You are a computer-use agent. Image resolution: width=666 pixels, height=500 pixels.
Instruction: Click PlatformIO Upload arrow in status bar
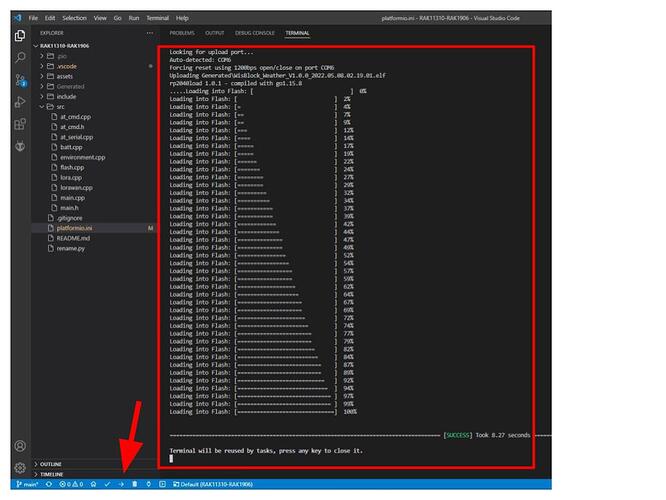click(120, 484)
